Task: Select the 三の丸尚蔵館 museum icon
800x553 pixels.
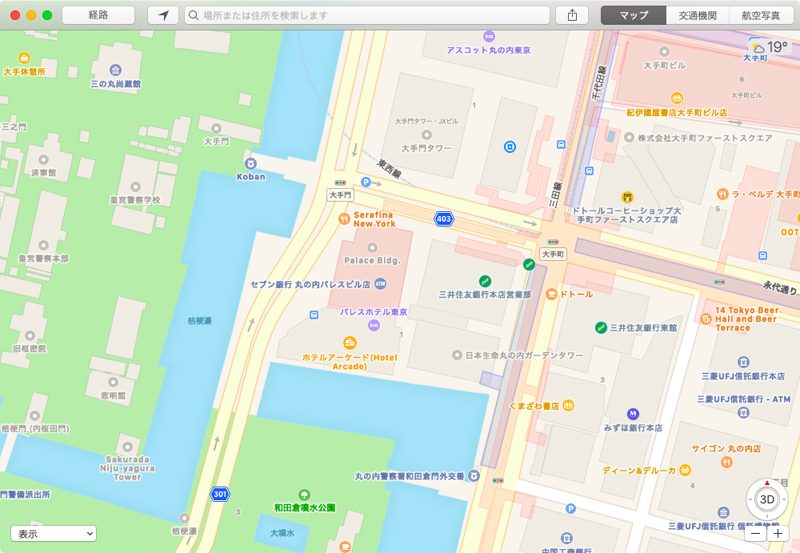Action: (x=116, y=70)
